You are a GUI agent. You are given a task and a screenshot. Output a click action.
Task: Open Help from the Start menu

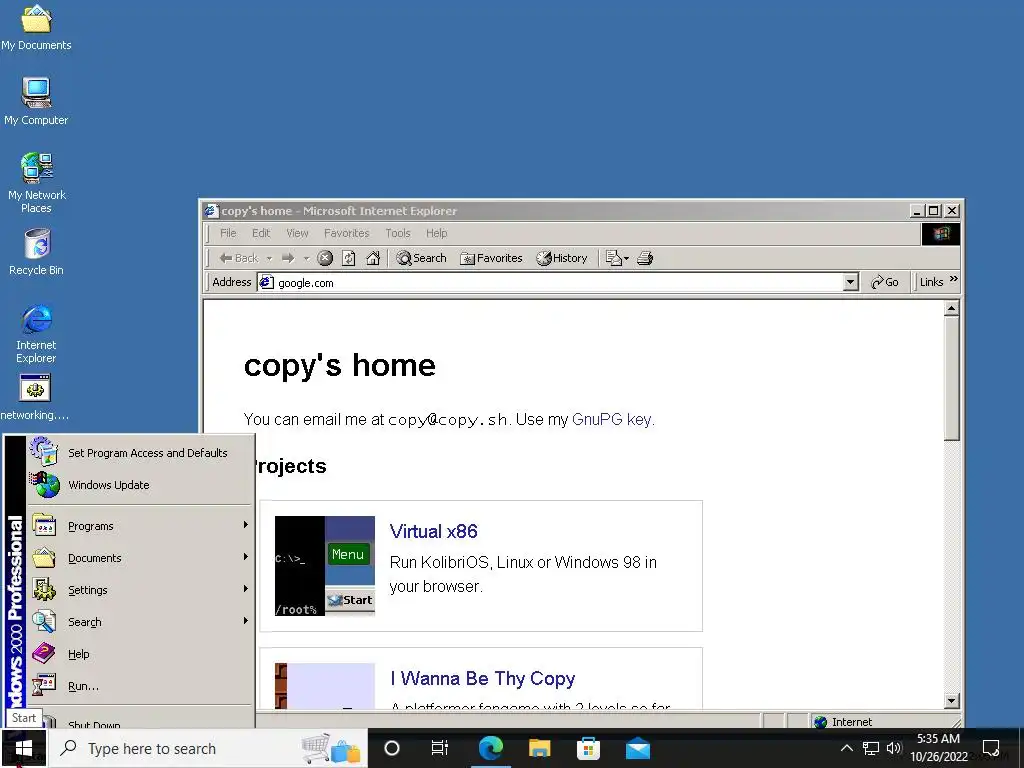[140, 654]
